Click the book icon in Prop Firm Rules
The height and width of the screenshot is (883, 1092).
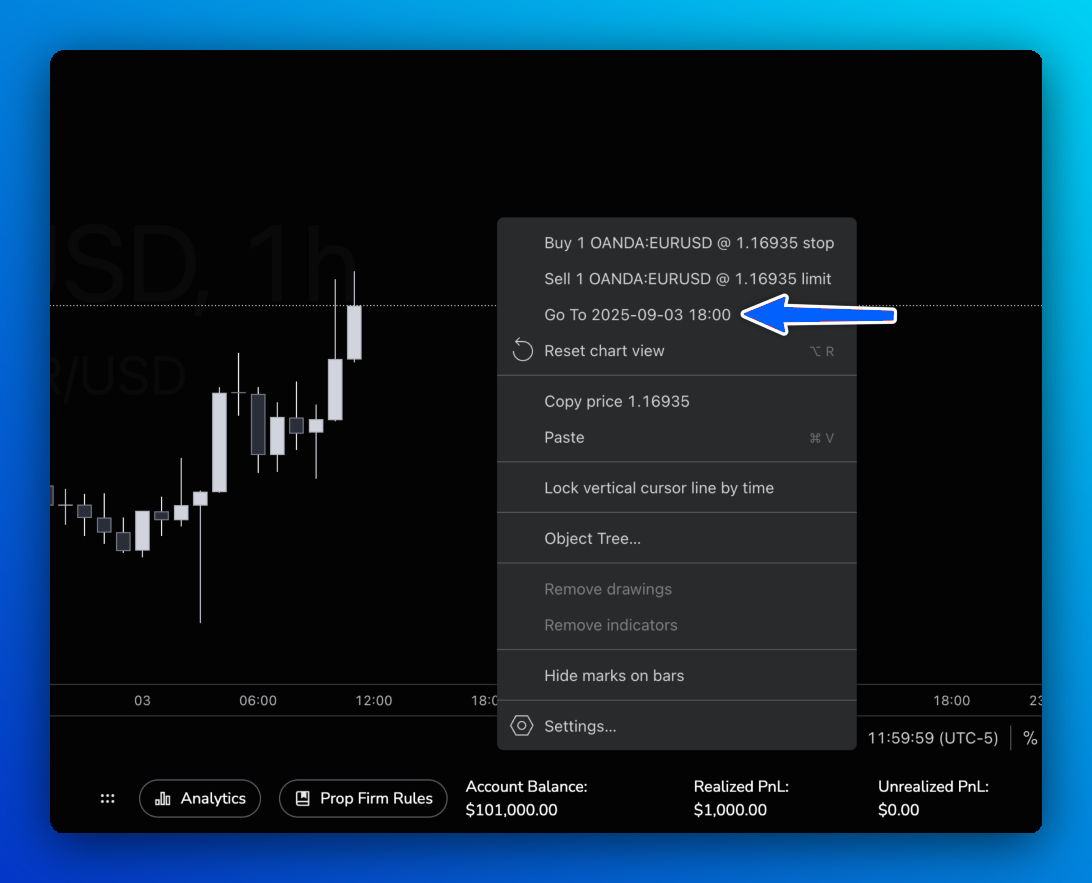[x=303, y=799]
